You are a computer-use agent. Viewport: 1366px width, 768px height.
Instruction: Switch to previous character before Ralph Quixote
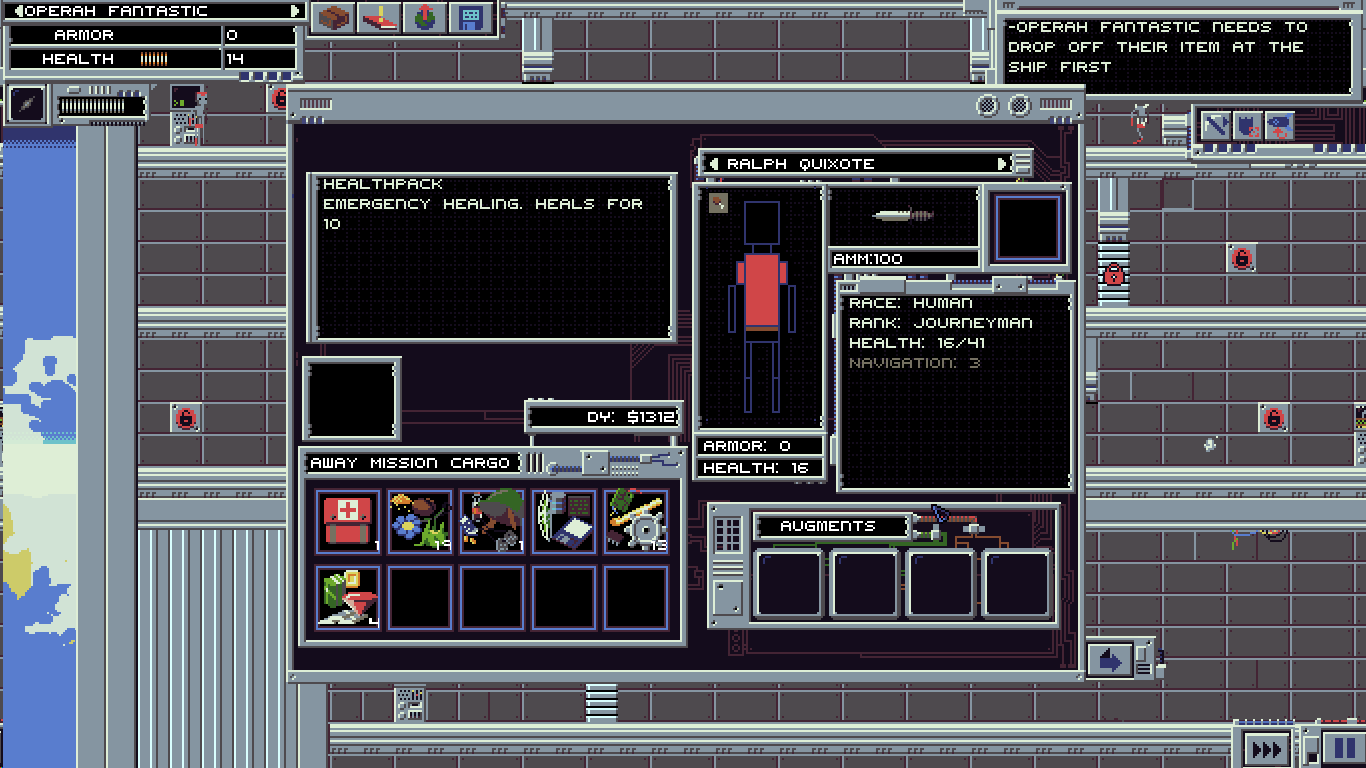[x=714, y=164]
